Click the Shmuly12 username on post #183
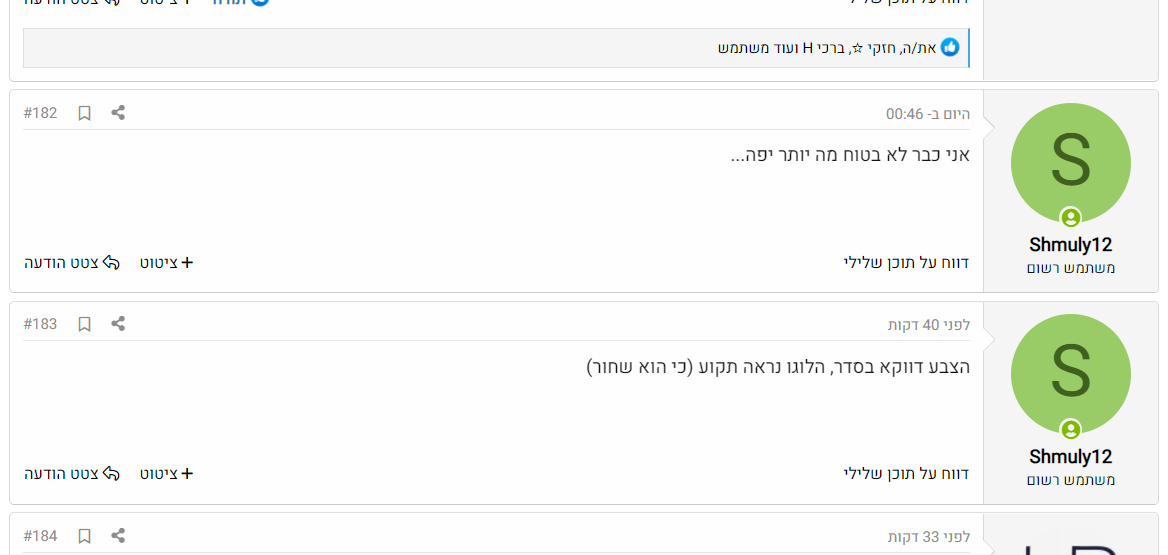This screenshot has height=555, width=1168. [x=1070, y=457]
